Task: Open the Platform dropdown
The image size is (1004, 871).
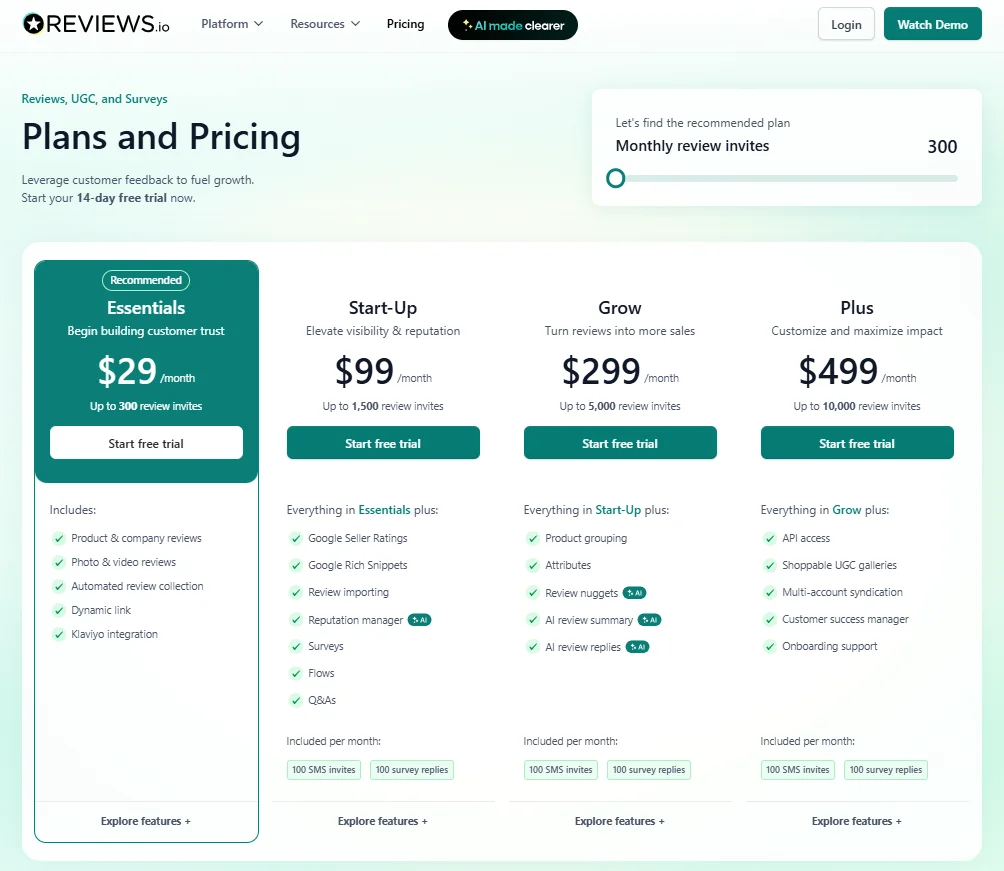Action: pyautogui.click(x=231, y=23)
